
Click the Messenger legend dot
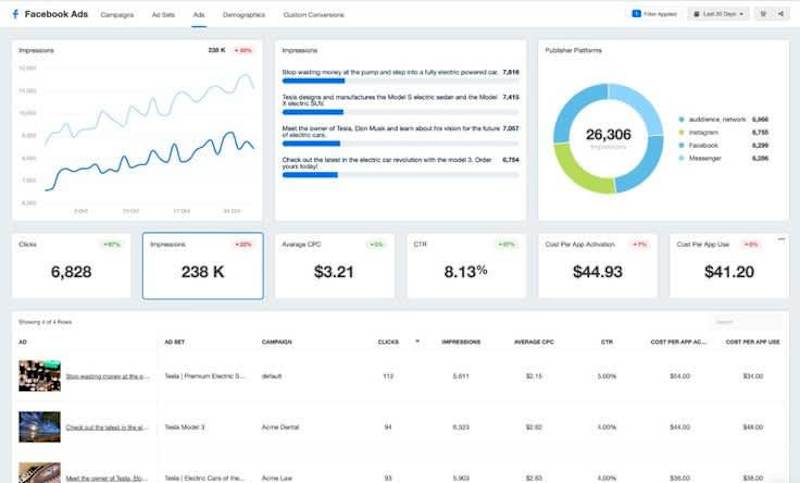click(x=681, y=158)
